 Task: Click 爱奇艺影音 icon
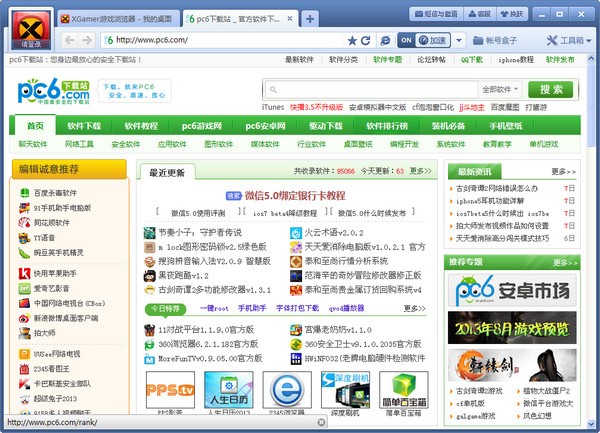click(24, 288)
